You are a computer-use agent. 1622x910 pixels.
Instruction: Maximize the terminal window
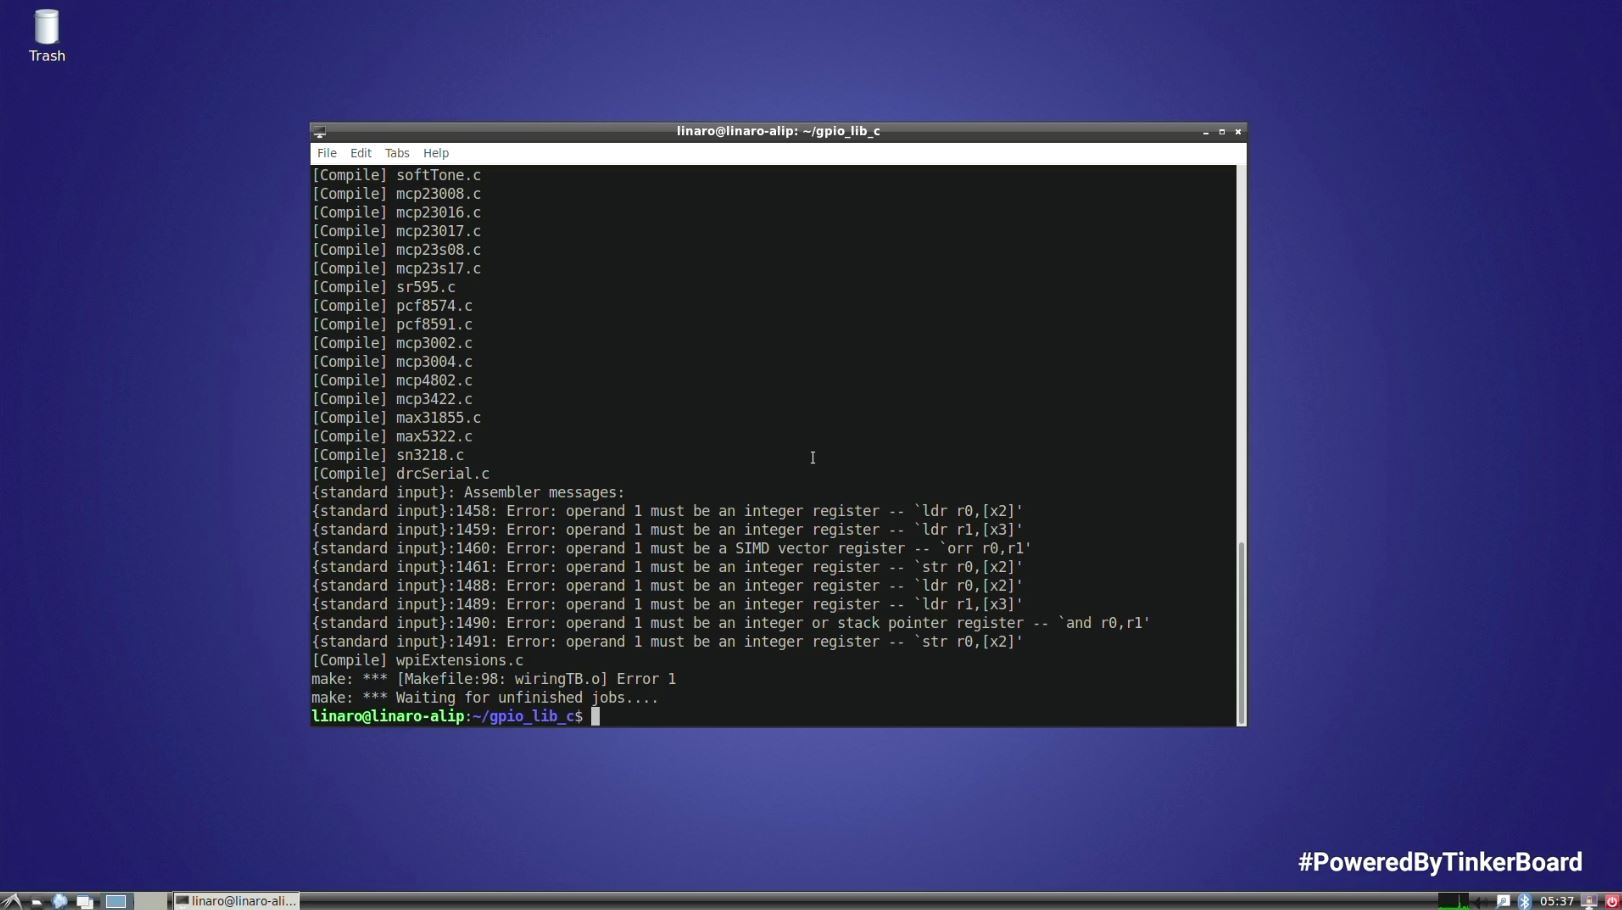(1221, 132)
